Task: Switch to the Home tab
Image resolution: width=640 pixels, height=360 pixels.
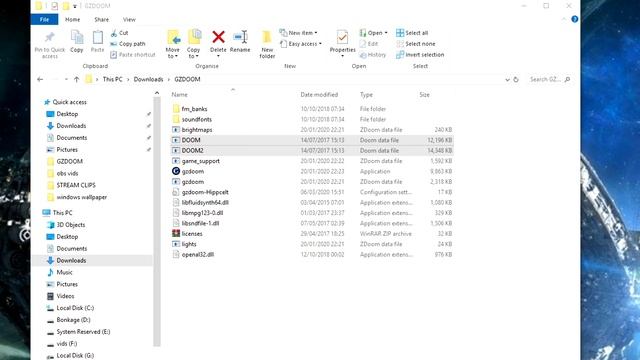Action: pyautogui.click(x=73, y=19)
